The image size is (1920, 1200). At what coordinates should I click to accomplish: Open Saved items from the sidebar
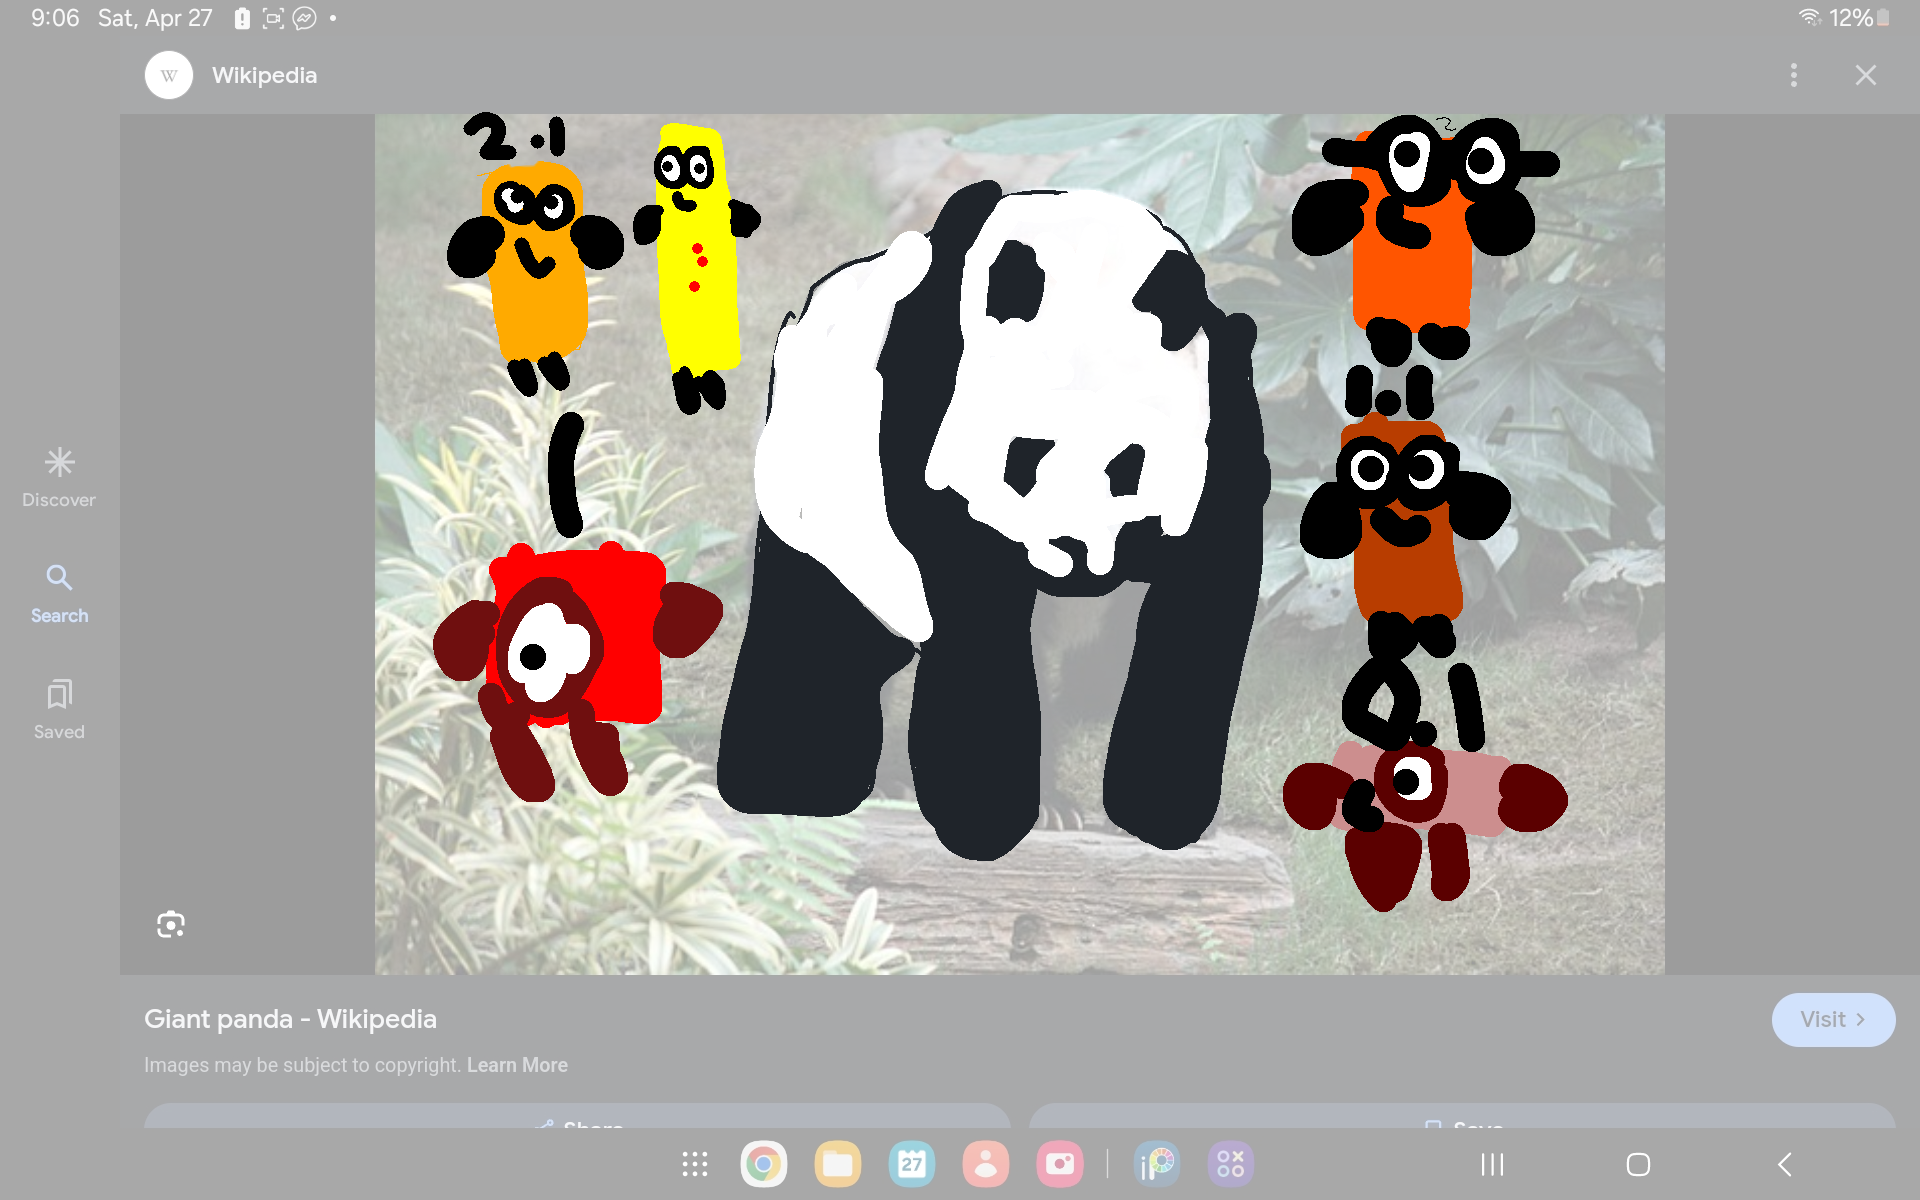click(58, 706)
